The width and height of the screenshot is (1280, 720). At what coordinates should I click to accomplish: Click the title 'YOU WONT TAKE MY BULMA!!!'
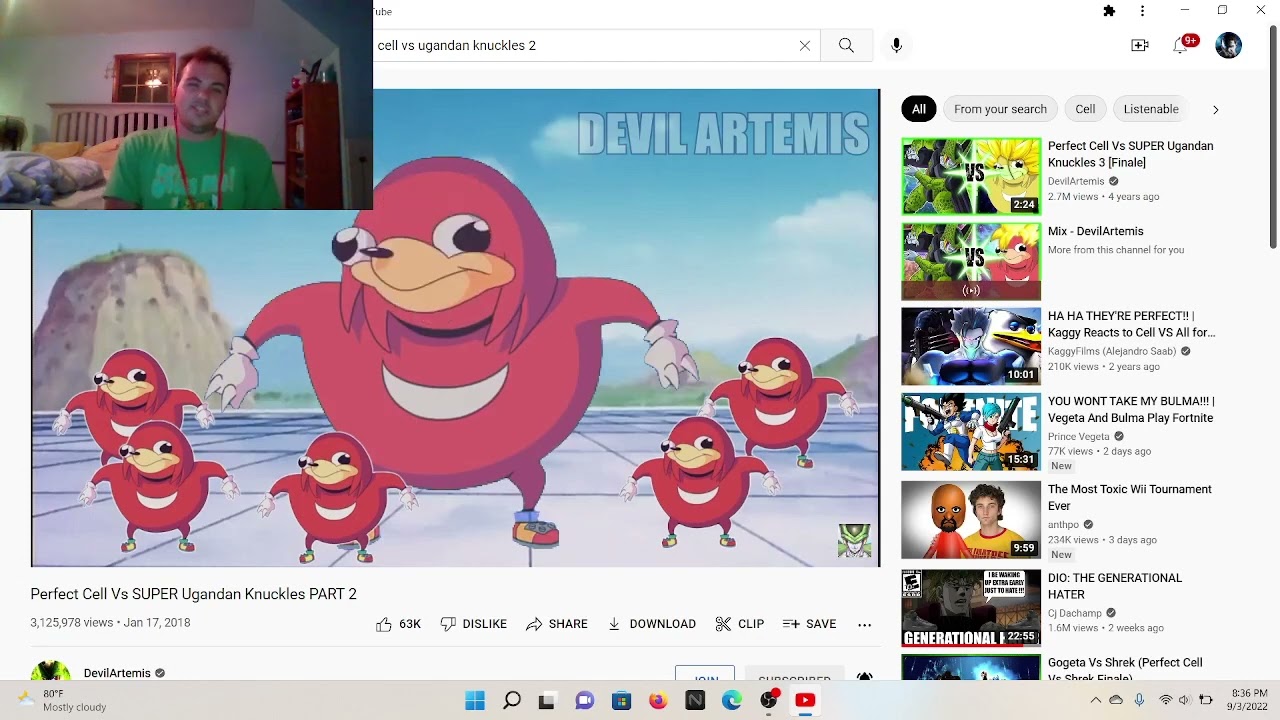pyautogui.click(x=1131, y=410)
